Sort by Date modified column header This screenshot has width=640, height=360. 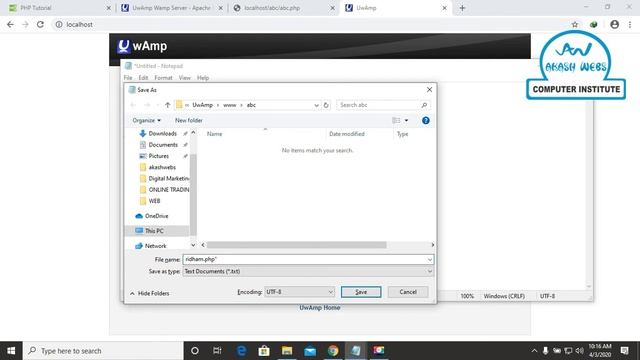pos(347,134)
